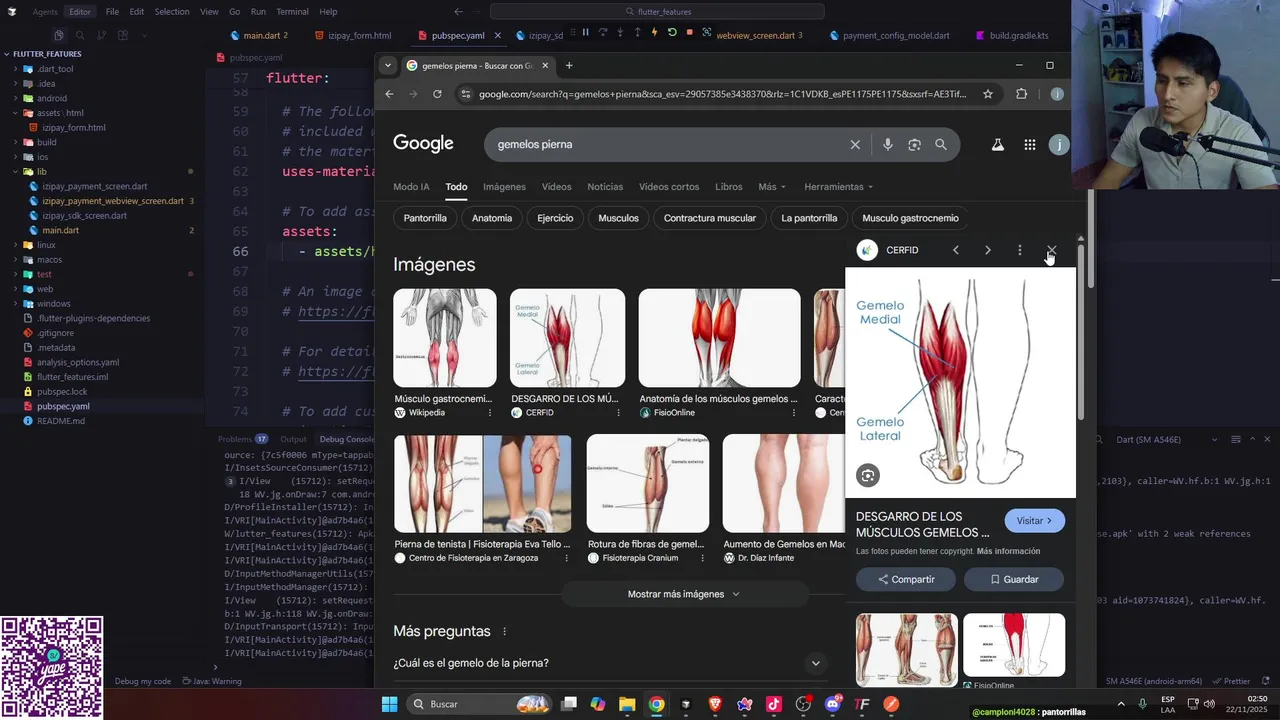Switch to Videos search tab
Screen dimensions: 1280x720
(556, 187)
